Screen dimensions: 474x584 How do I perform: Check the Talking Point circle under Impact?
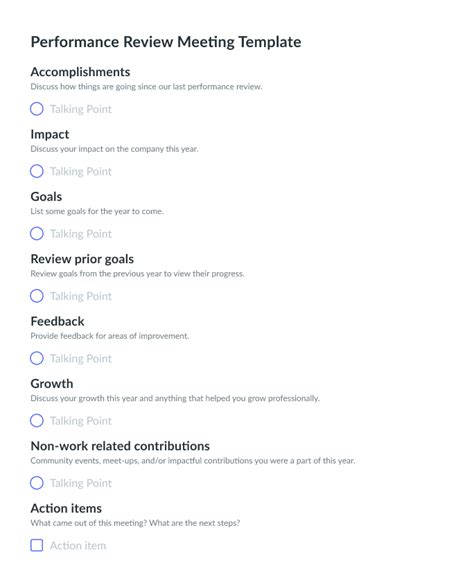click(36, 171)
